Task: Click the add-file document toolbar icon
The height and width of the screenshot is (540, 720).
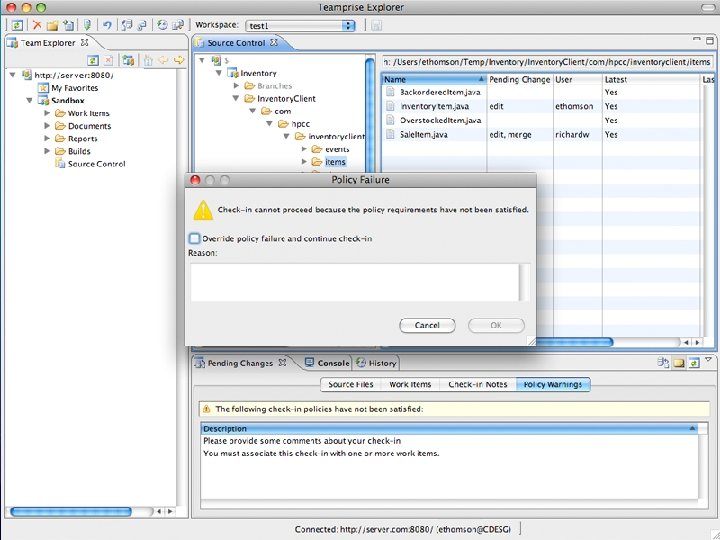Action: (x=68, y=25)
